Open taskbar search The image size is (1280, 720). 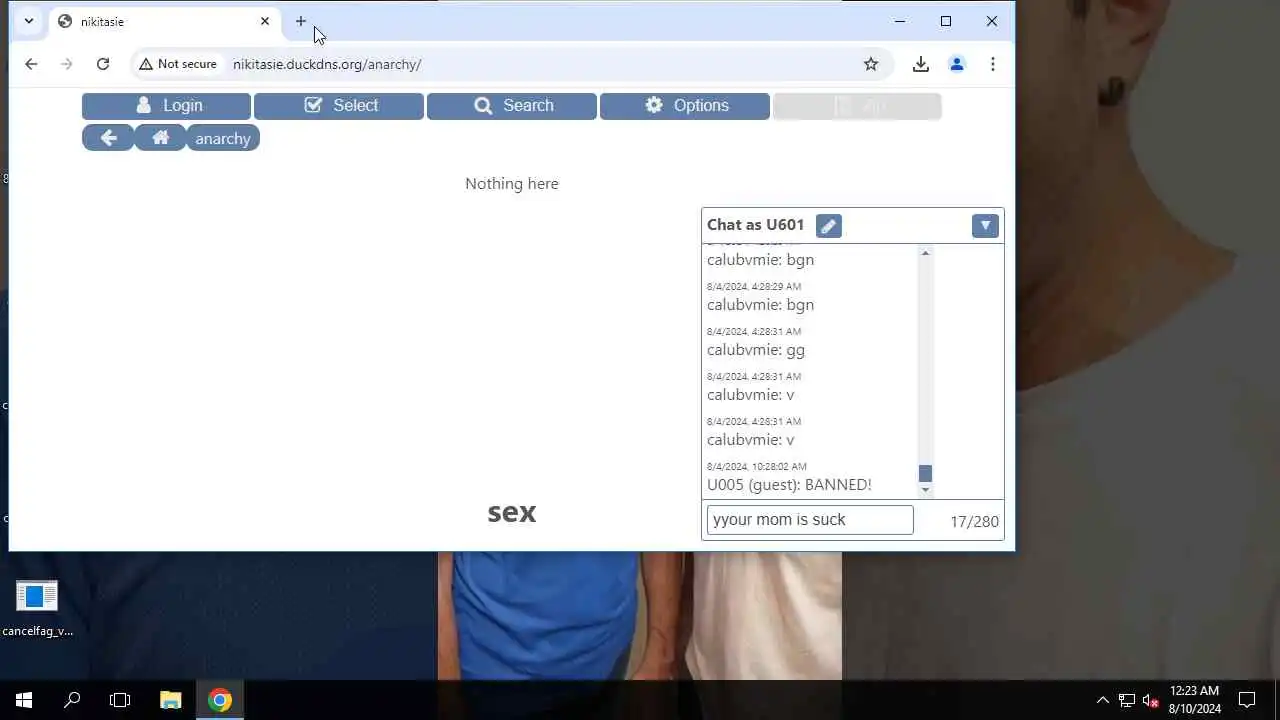tap(72, 700)
